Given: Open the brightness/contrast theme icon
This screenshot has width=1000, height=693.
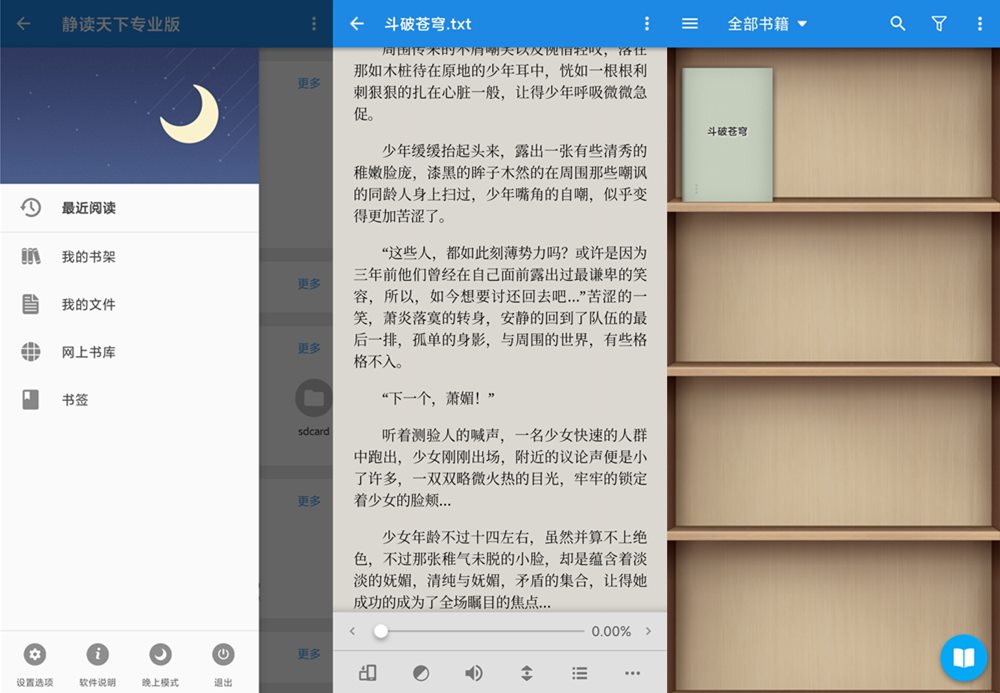Looking at the screenshot, I should pyautogui.click(x=421, y=673).
